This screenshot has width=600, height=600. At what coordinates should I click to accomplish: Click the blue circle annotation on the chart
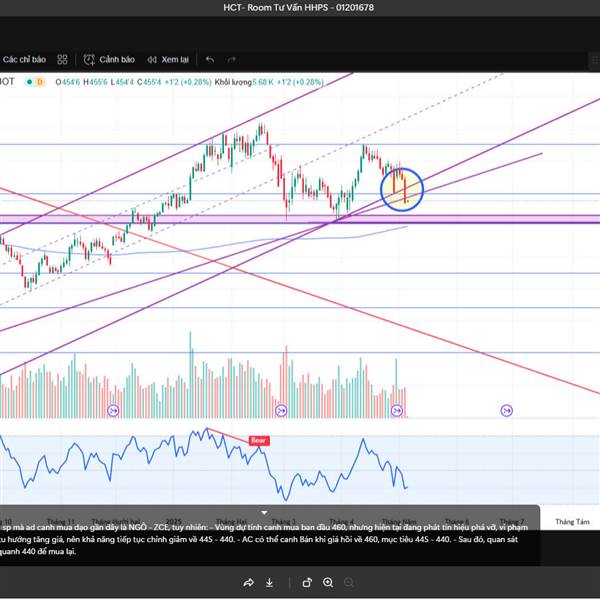402,189
